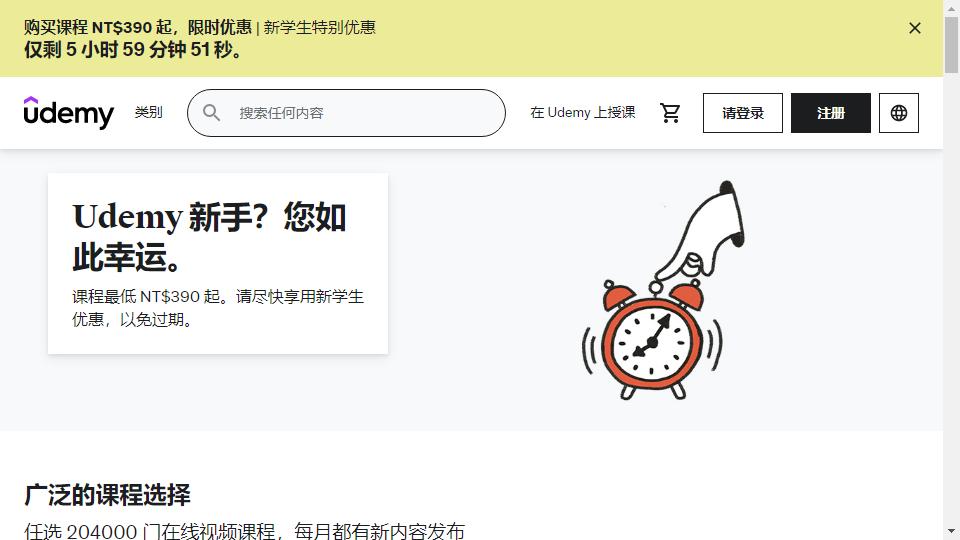This screenshot has height=540, width=960.
Task: Open the shopping cart icon
Action: tap(670, 113)
